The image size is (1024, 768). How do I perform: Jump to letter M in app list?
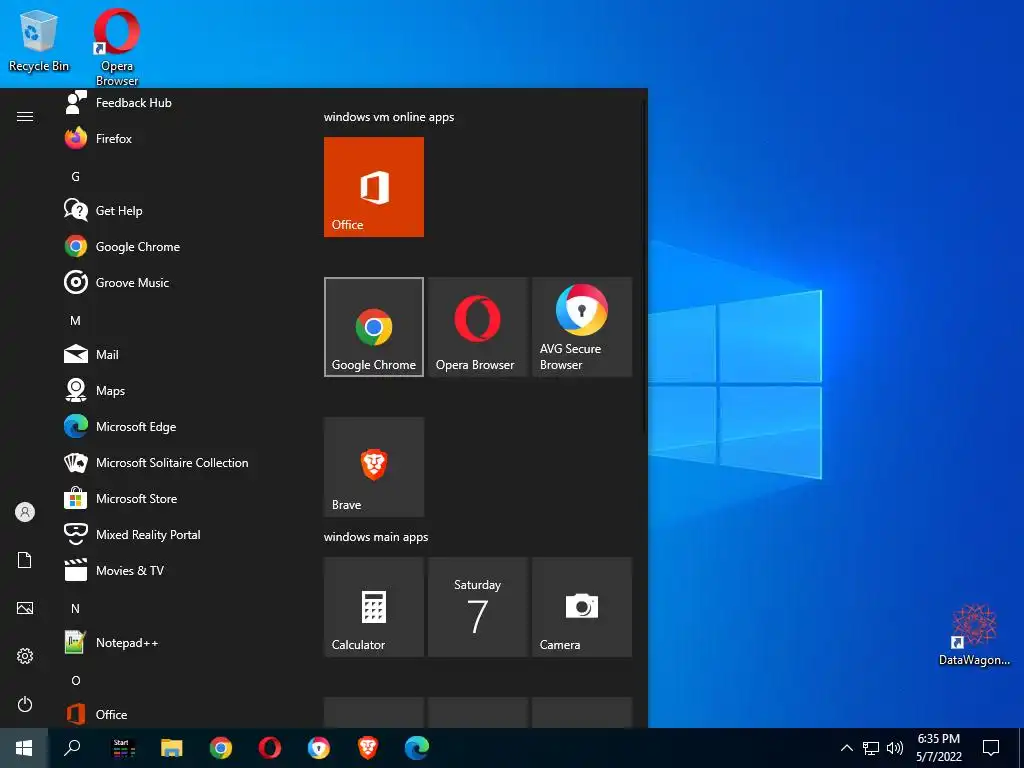(x=76, y=321)
